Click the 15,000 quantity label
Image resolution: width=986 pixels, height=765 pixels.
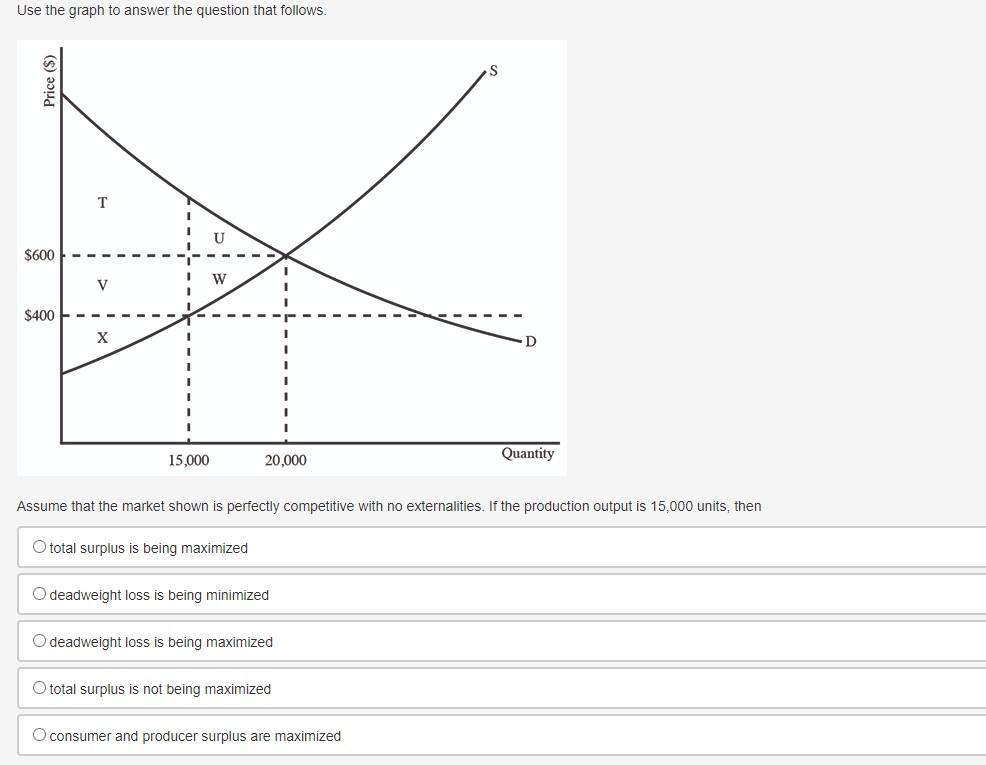[188, 461]
